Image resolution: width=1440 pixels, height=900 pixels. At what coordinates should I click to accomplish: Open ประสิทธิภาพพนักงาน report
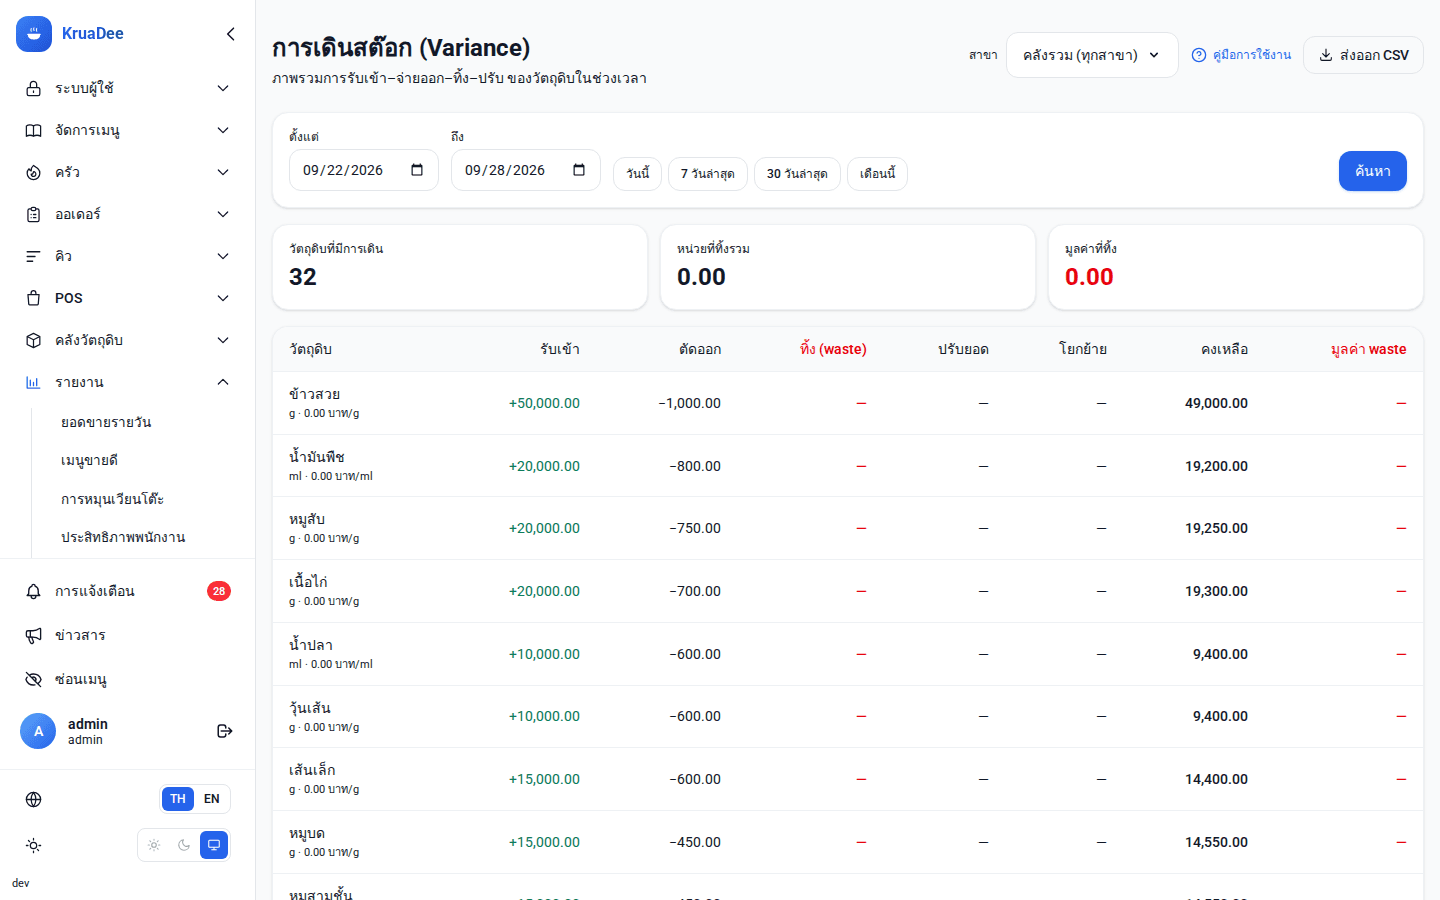(123, 537)
